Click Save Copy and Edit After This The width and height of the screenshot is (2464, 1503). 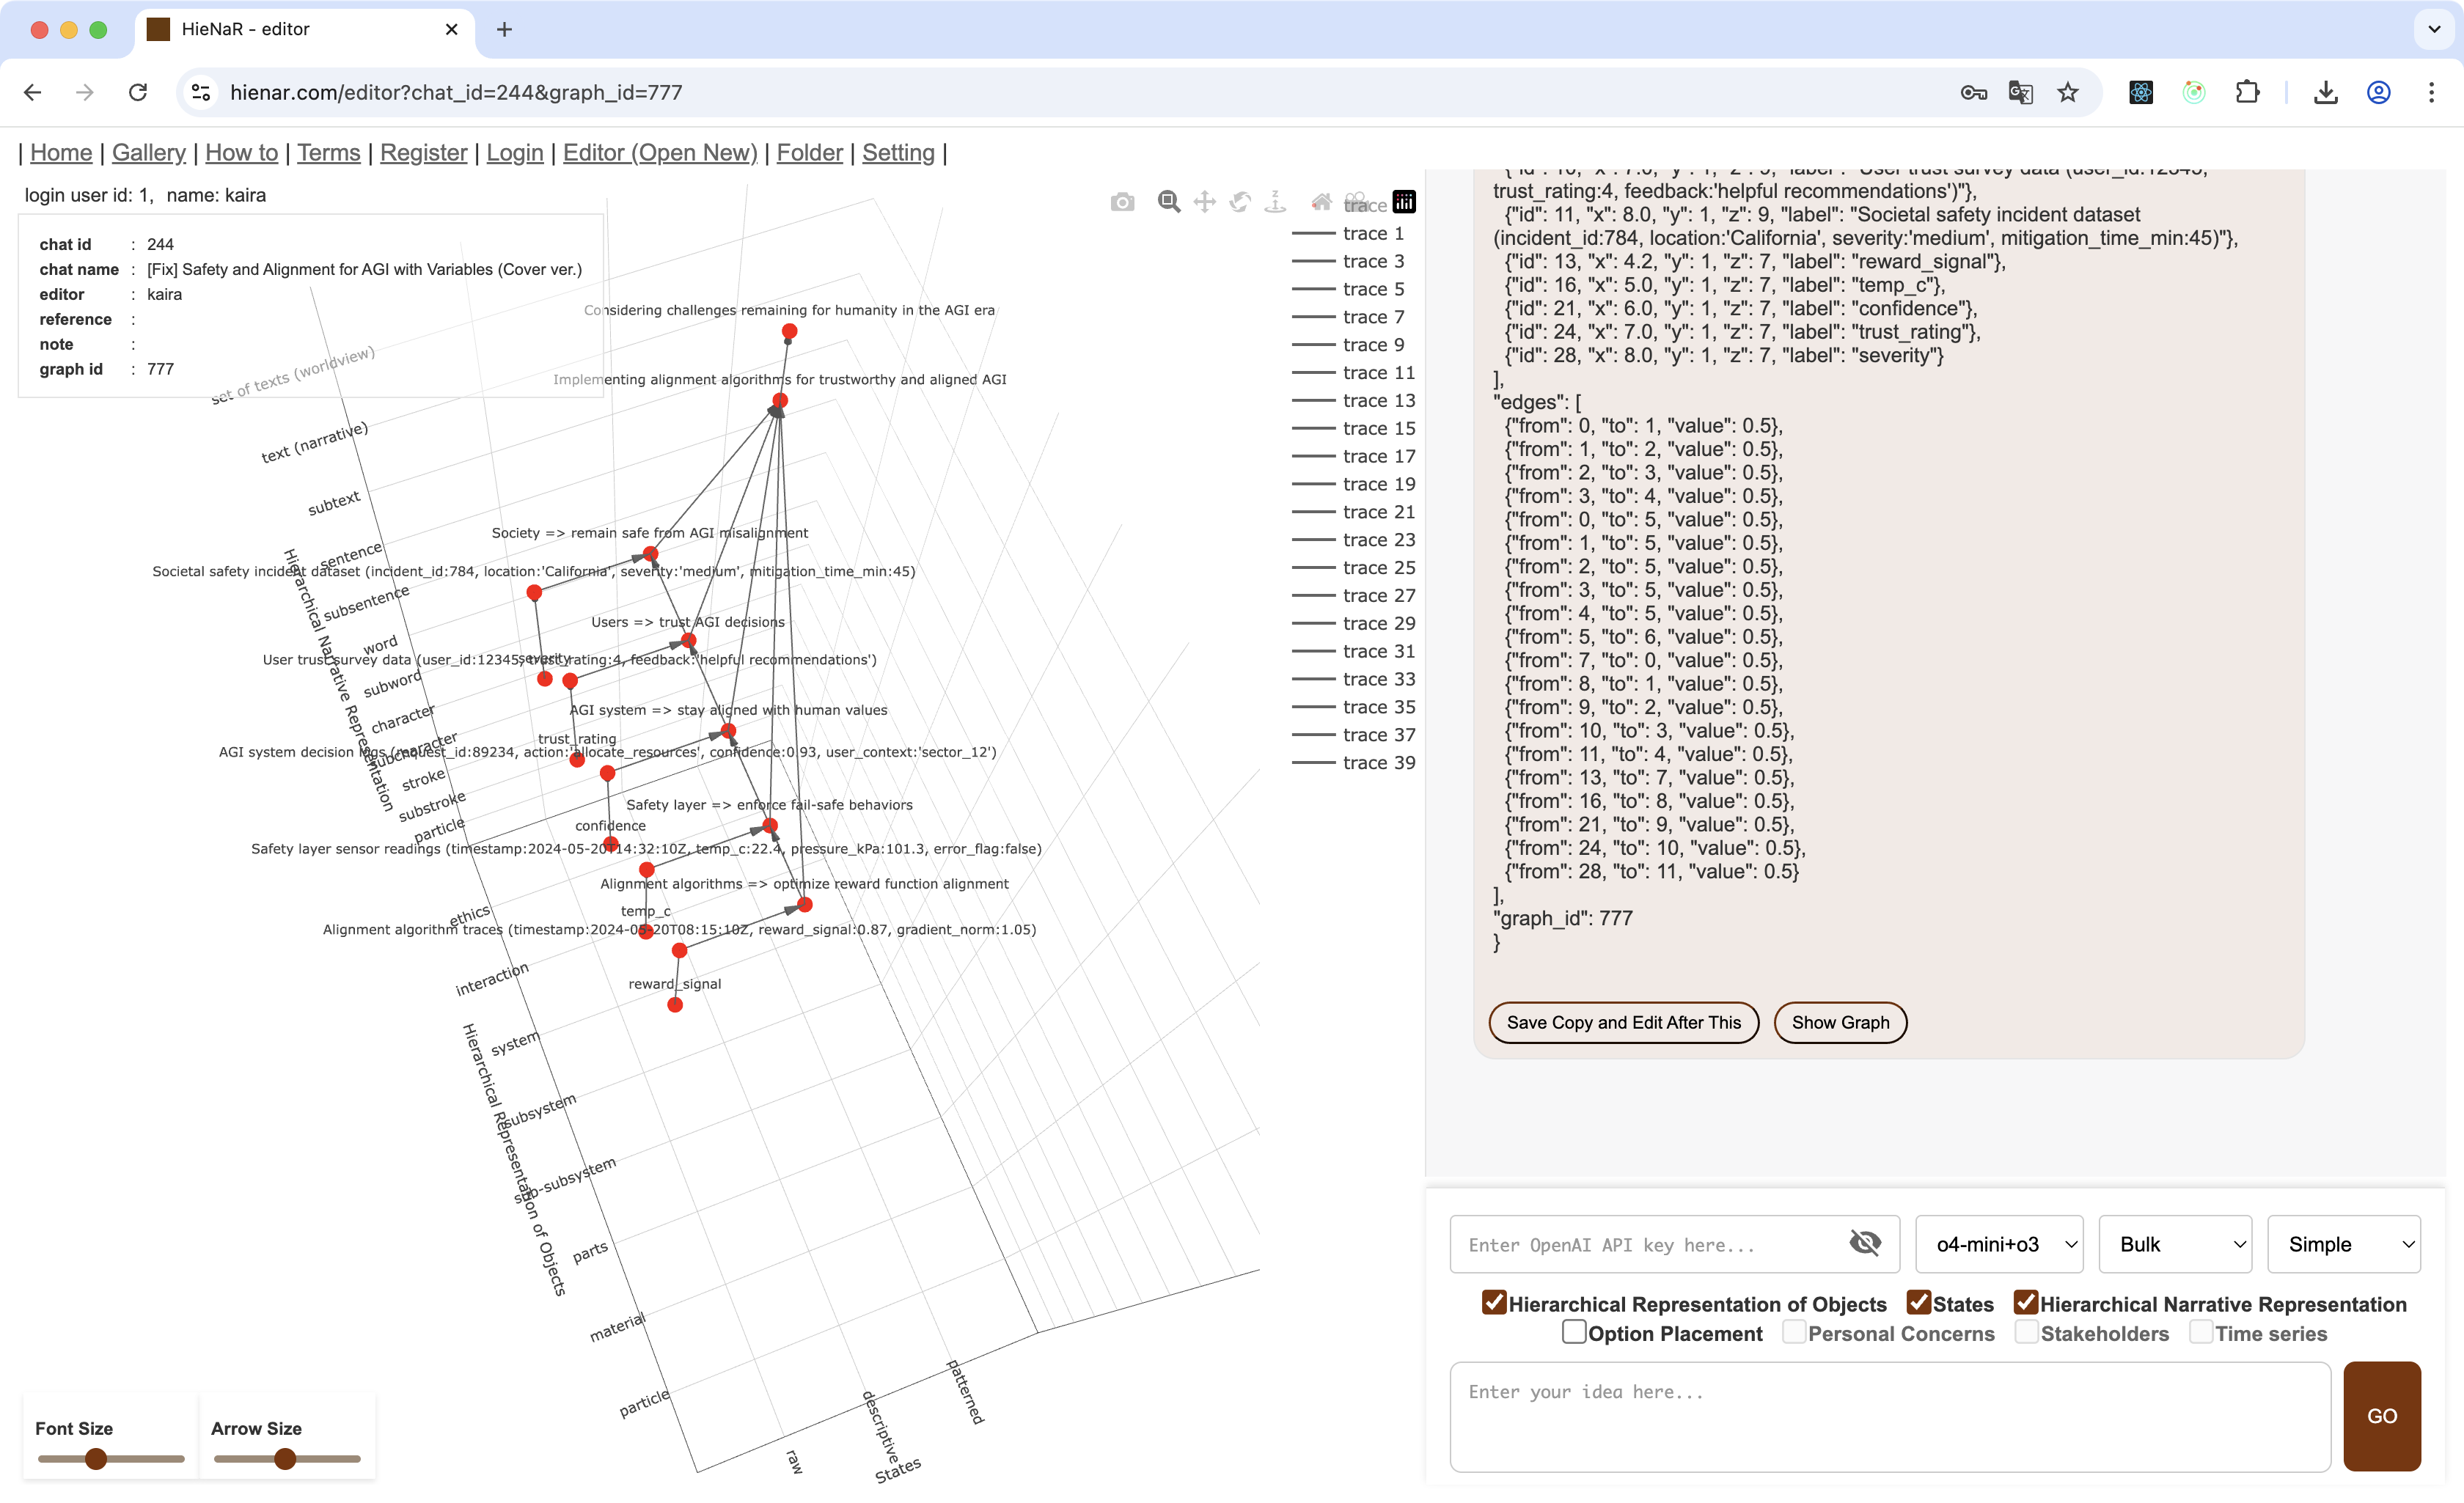pos(1623,1022)
